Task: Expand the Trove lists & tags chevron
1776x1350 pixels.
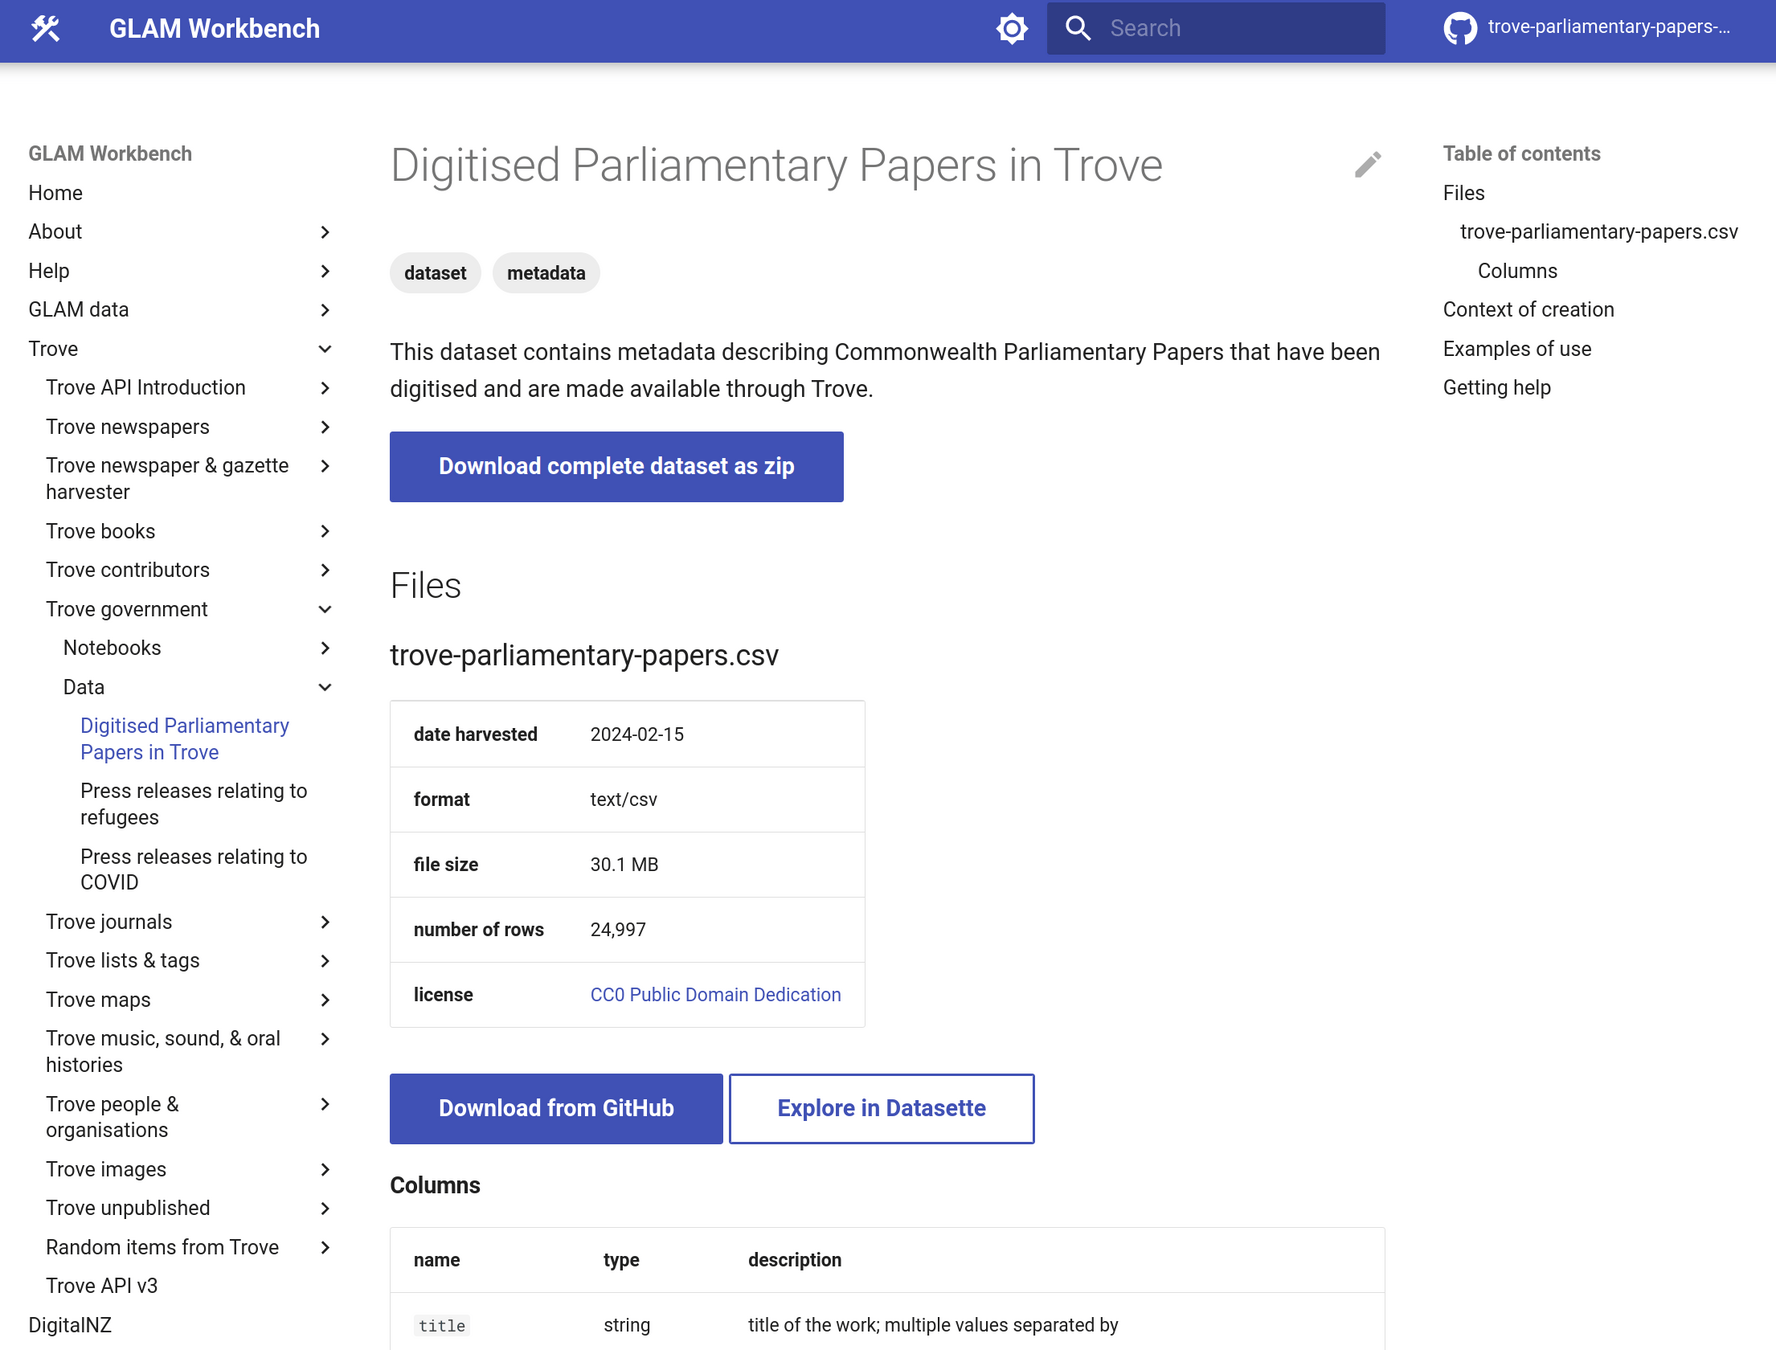Action: [x=325, y=961]
